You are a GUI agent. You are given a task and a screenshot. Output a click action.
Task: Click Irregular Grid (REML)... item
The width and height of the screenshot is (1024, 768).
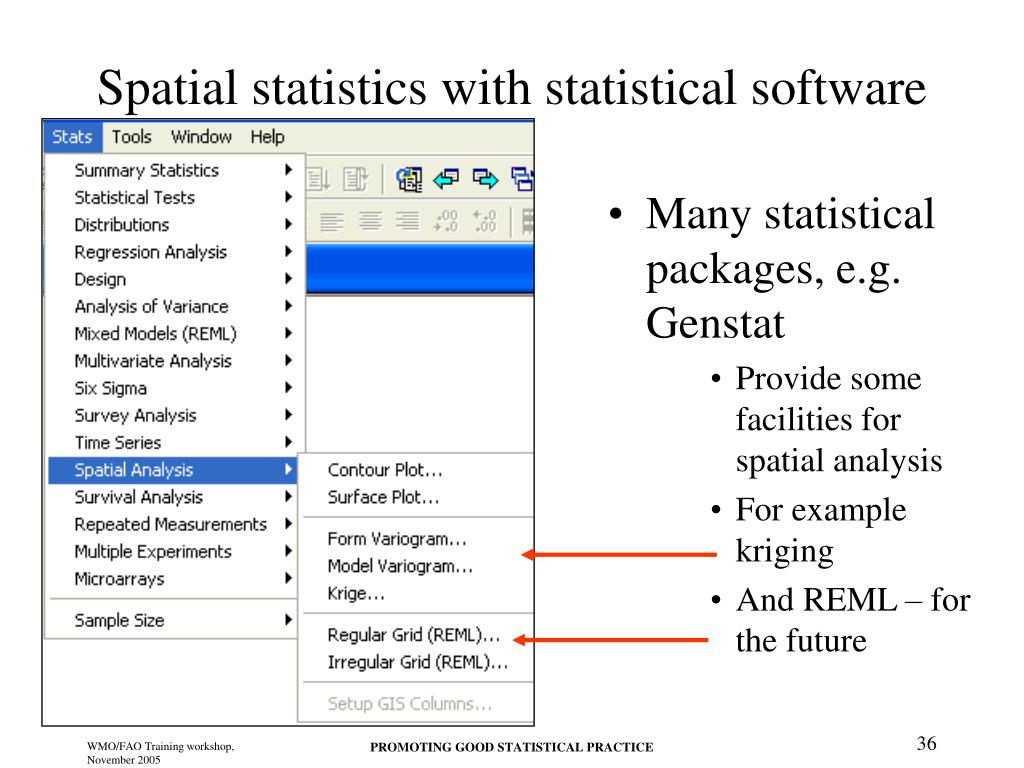(x=417, y=662)
